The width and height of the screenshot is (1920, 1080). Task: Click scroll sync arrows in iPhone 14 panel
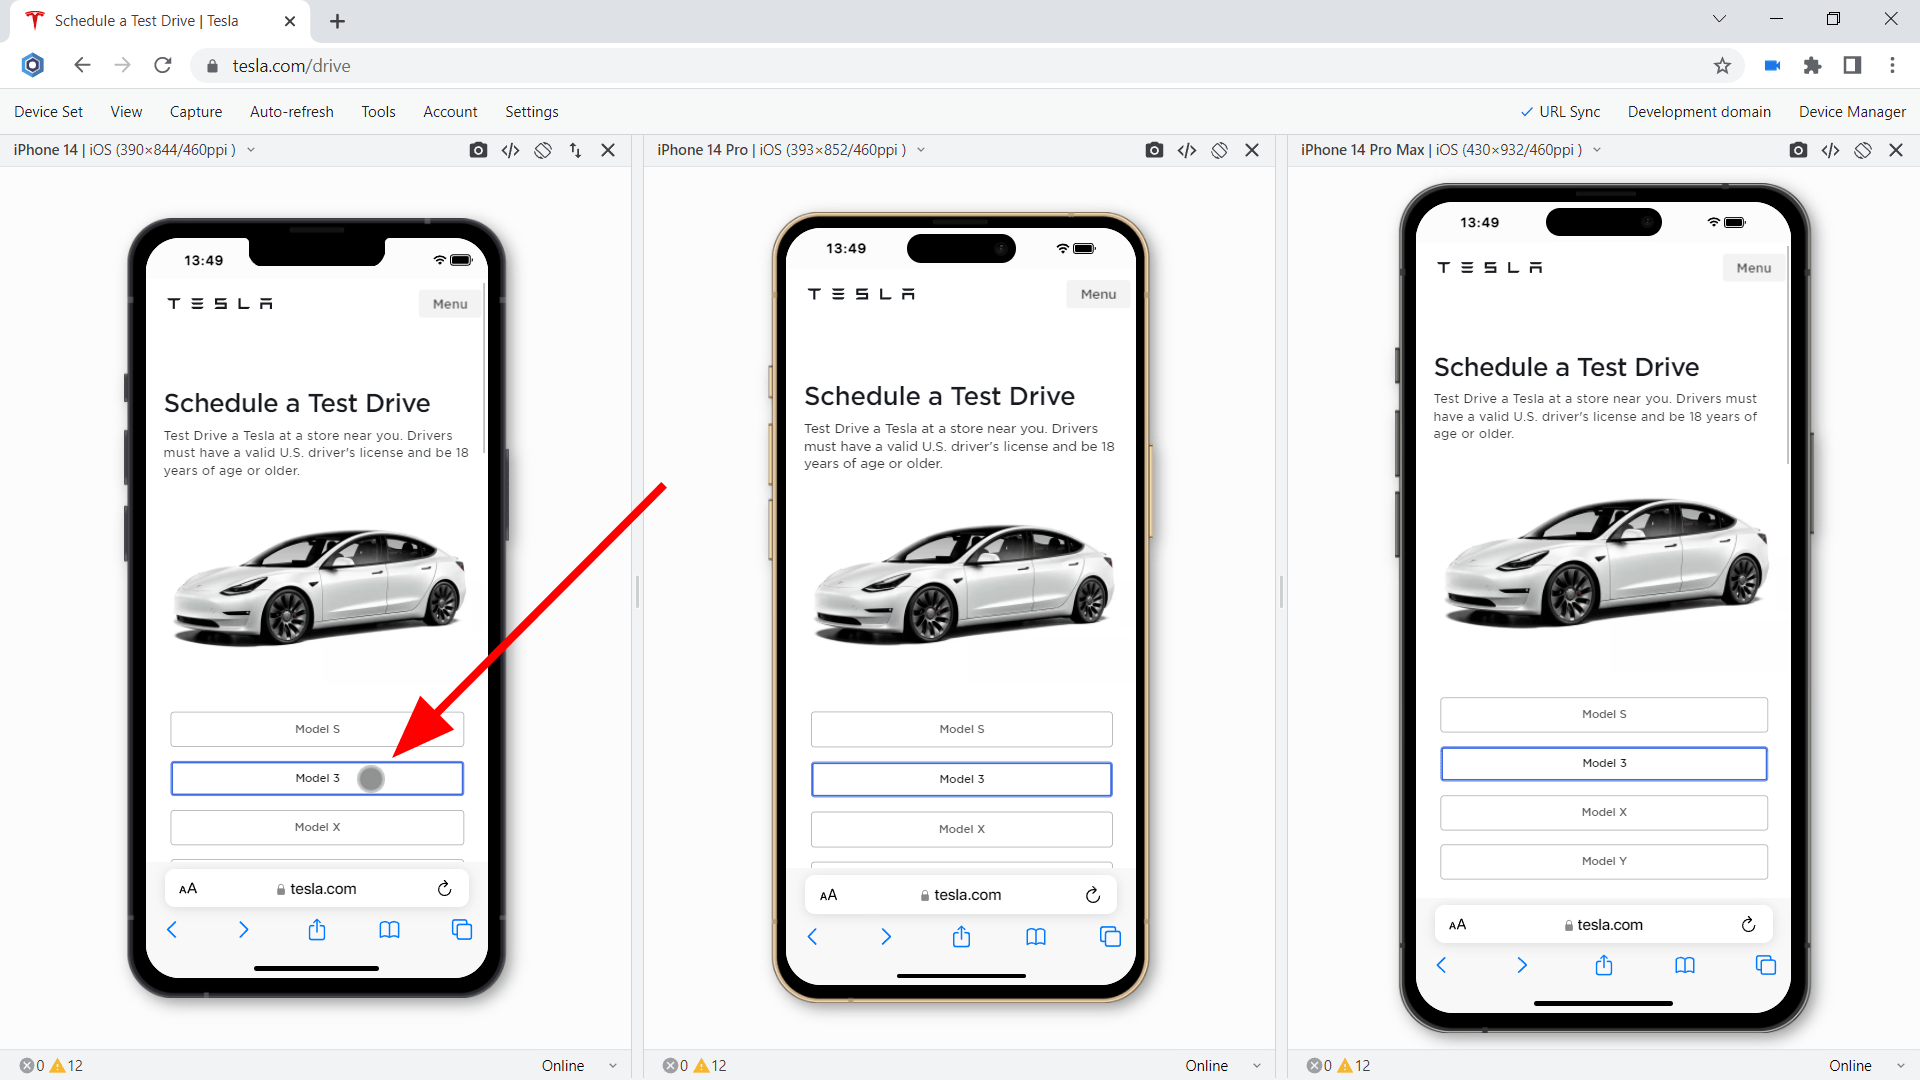575,150
